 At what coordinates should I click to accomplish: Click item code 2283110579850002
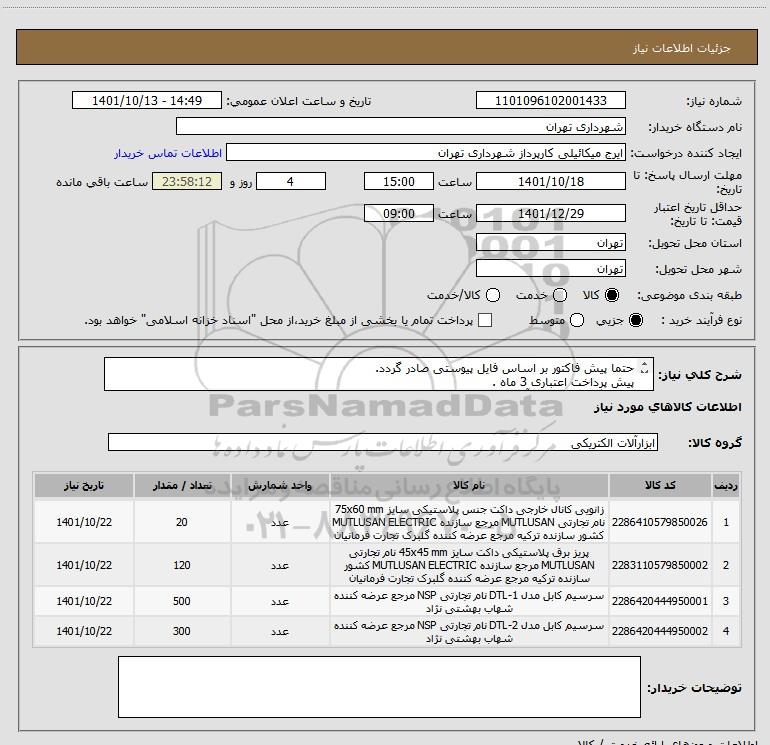[660, 565]
